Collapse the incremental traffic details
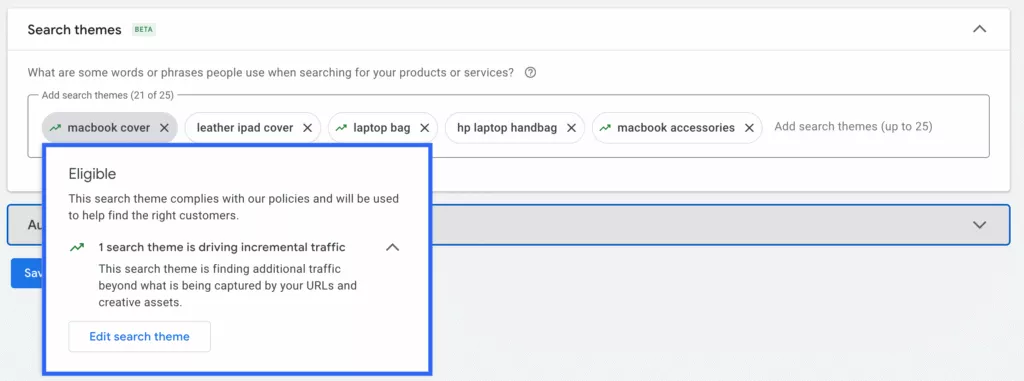The image size is (1024, 381). [392, 247]
